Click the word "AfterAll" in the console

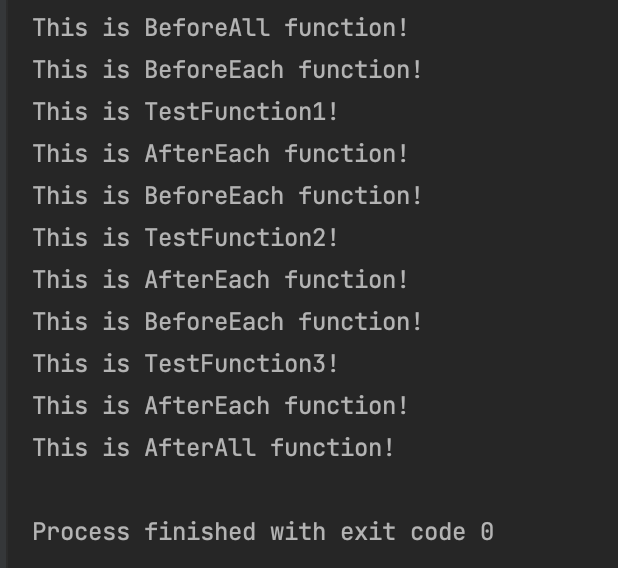click(x=200, y=448)
